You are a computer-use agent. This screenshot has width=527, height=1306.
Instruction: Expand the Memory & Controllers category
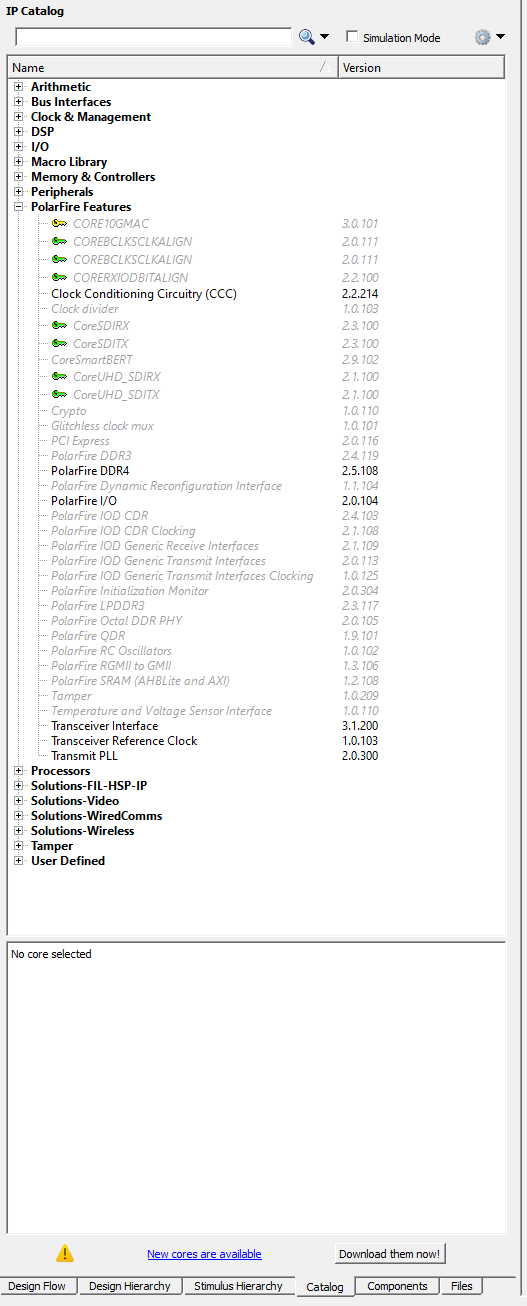(x=18, y=177)
